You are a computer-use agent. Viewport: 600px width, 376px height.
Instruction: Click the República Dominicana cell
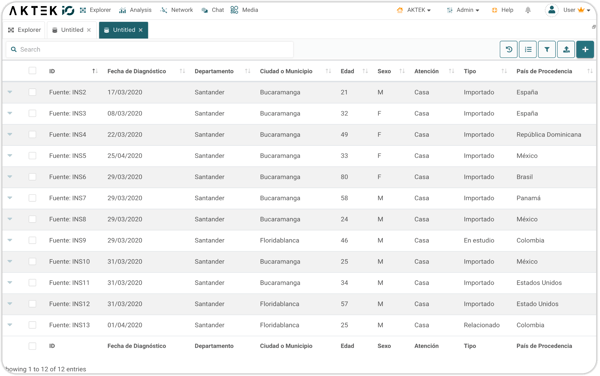[x=549, y=135]
